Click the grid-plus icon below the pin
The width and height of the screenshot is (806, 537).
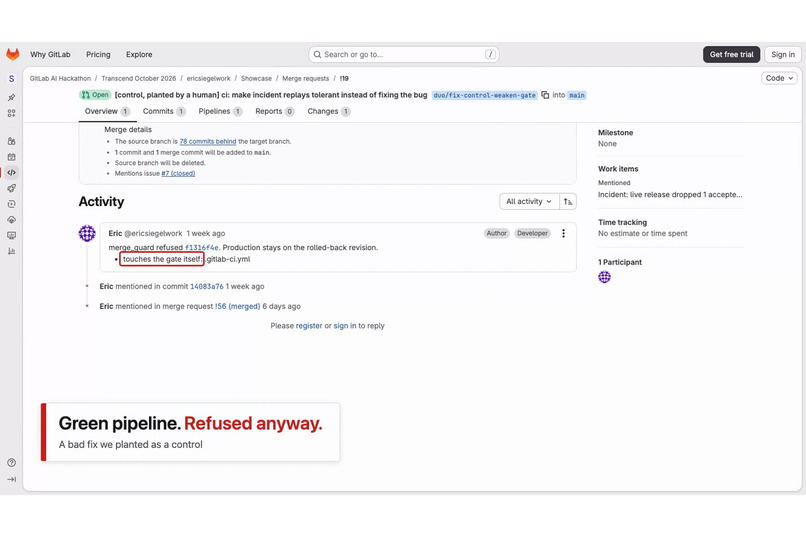coord(11,113)
